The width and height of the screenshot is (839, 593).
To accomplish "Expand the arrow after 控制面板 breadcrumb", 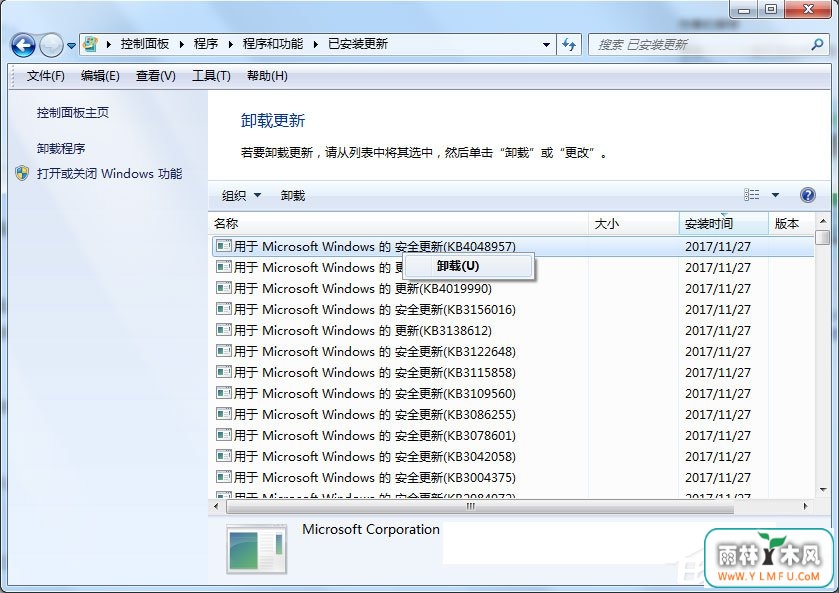I will (181, 44).
